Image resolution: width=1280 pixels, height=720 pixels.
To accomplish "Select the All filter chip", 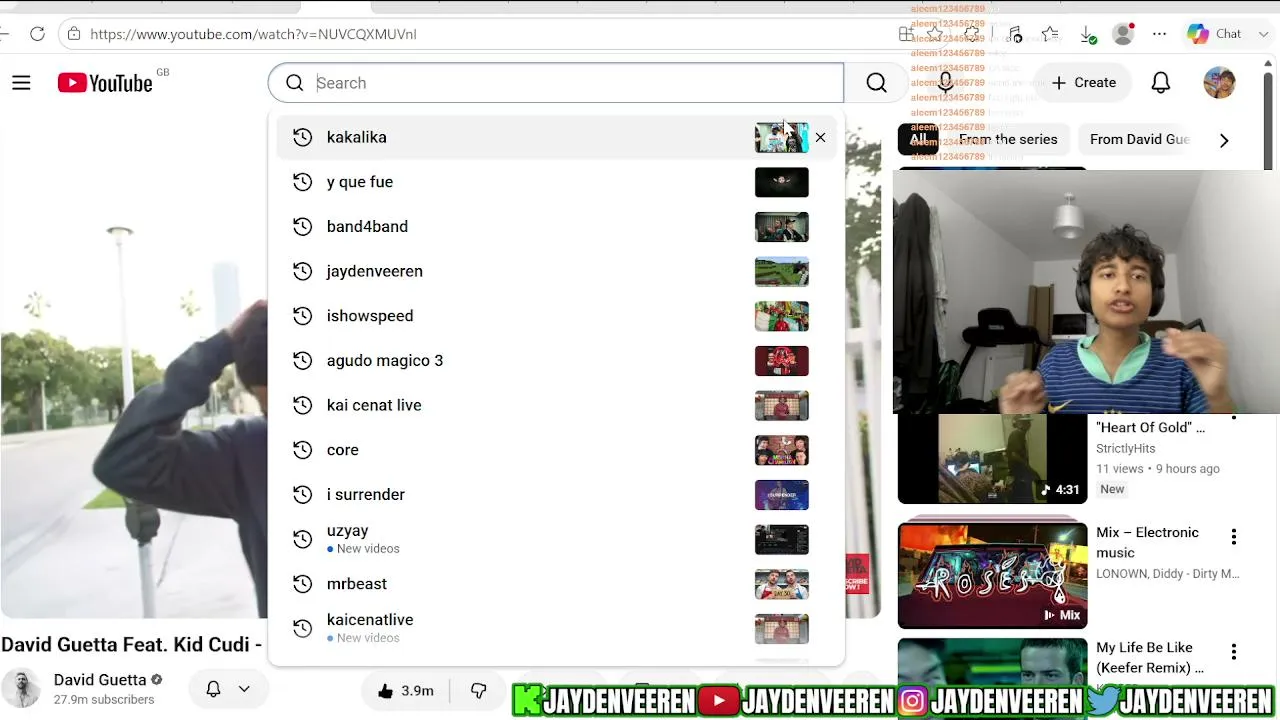I will (918, 140).
